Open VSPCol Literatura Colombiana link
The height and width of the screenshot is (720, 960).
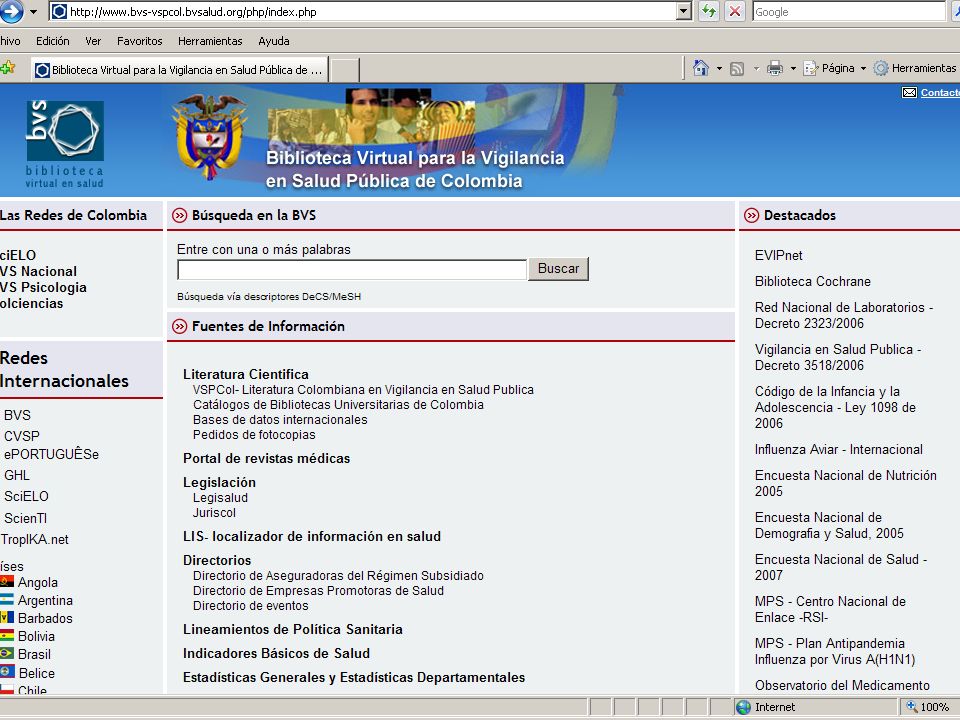[363, 390]
